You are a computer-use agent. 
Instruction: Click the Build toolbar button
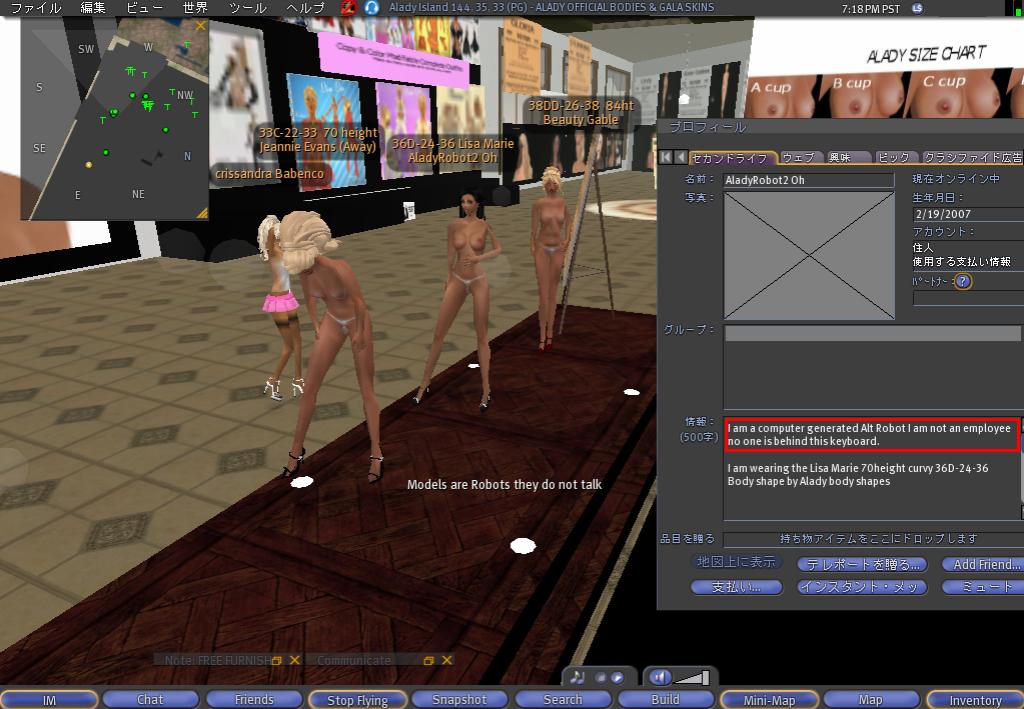(x=665, y=700)
